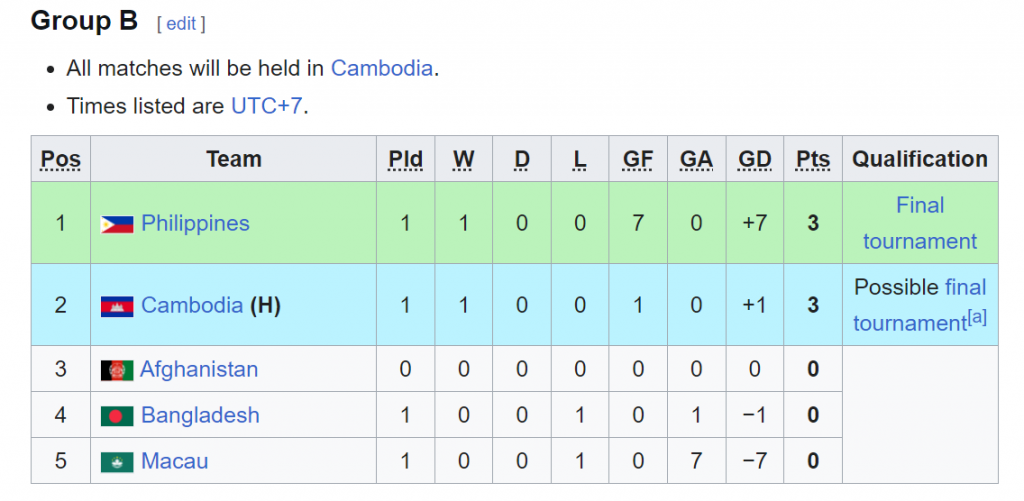This screenshot has width=1024, height=501.
Task: Click the Philippines flag icon
Action: [117, 224]
